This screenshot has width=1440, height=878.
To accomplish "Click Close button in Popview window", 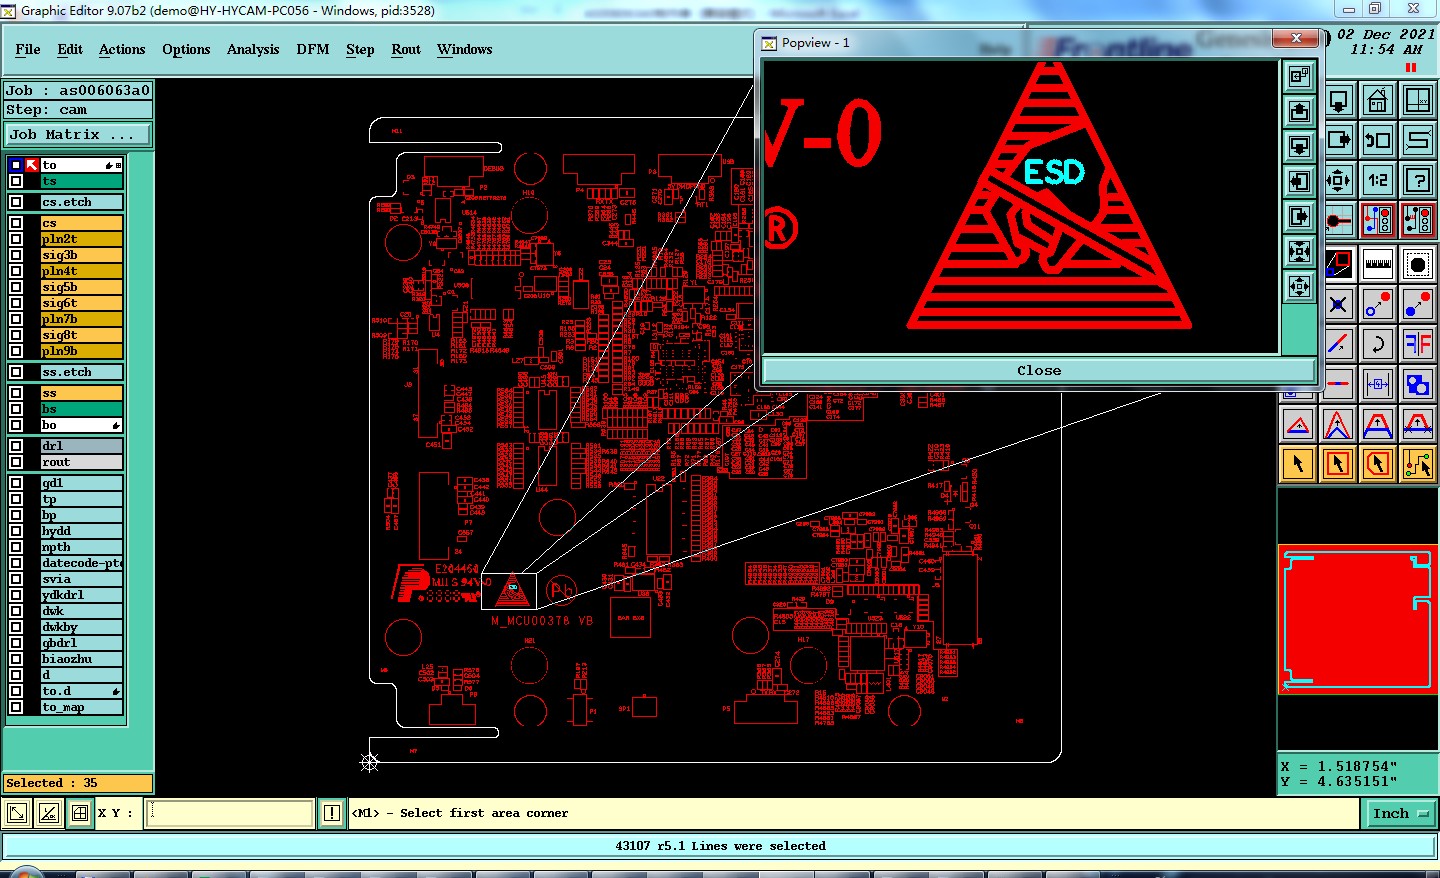I will (x=1039, y=370).
